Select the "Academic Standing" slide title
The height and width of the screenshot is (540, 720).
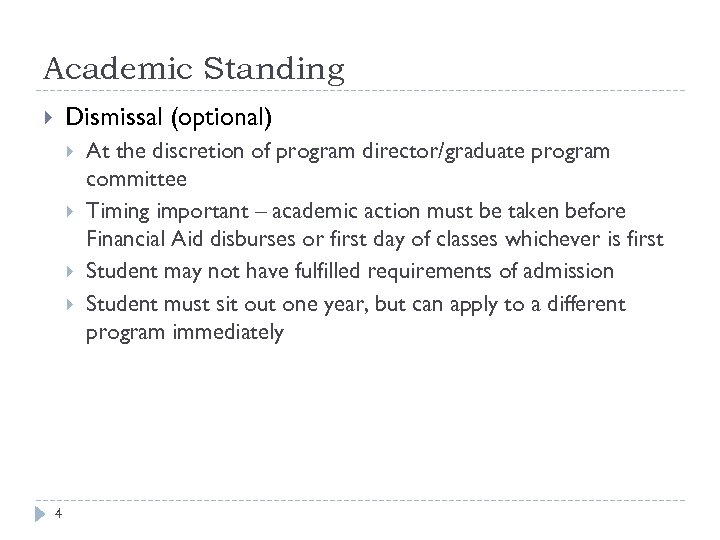click(x=194, y=69)
